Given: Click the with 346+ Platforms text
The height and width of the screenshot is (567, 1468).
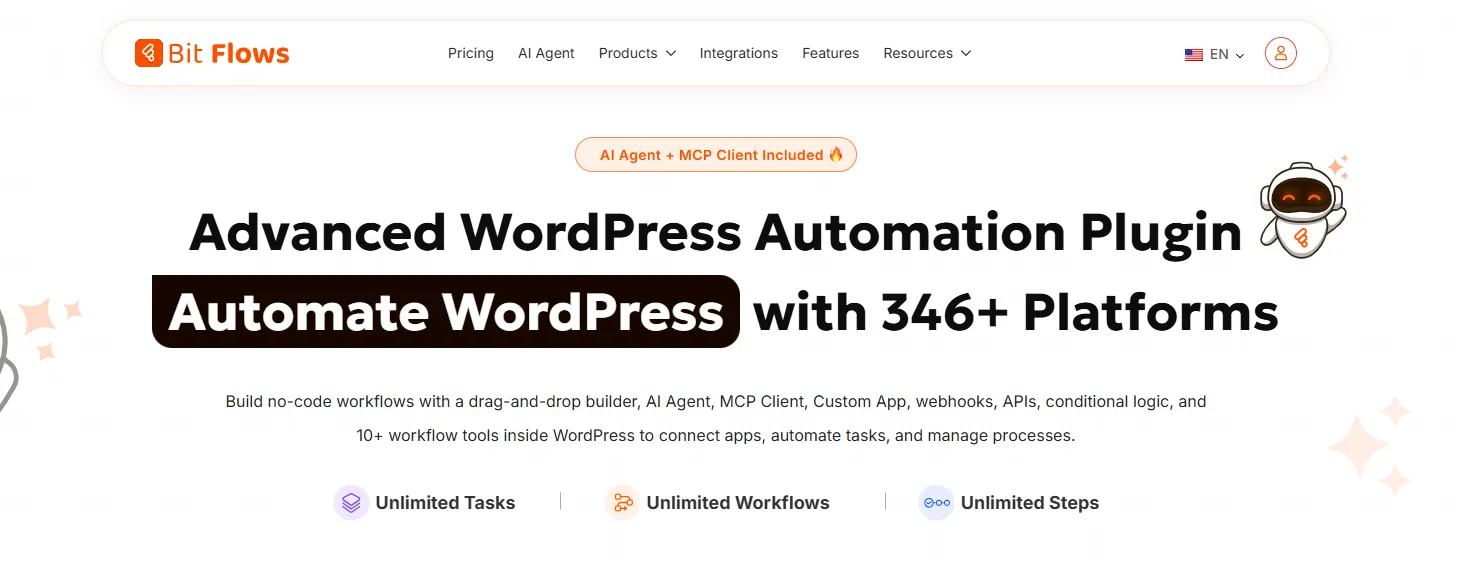Looking at the screenshot, I should pos(1016,312).
